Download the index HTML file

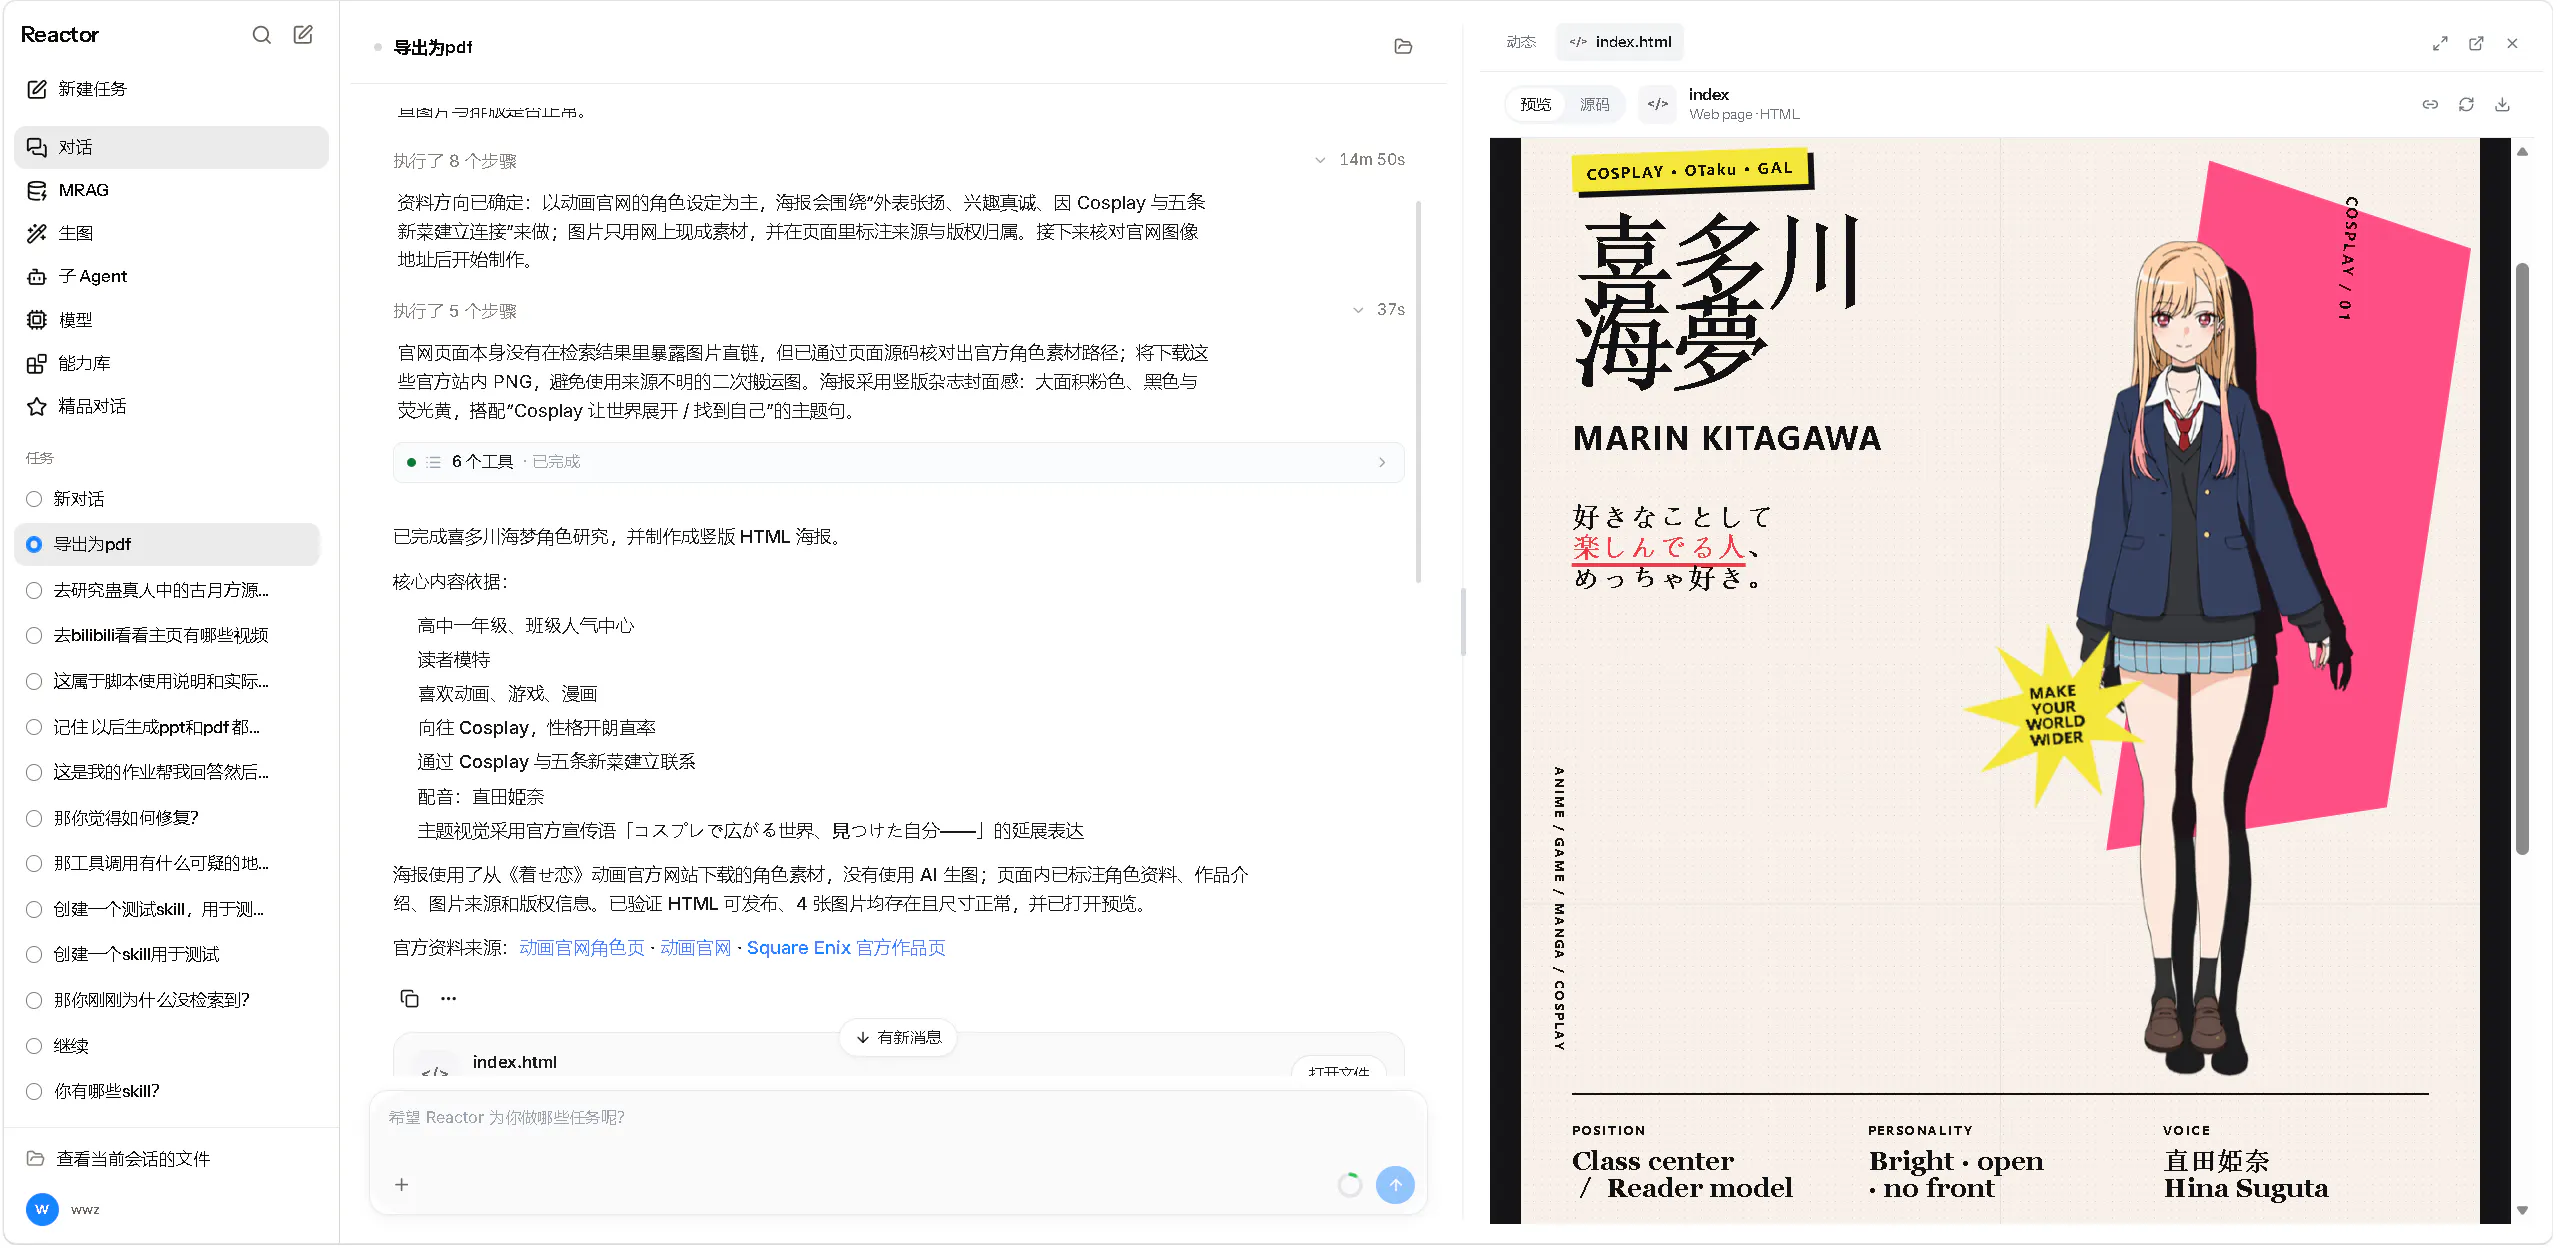pos(2502,104)
